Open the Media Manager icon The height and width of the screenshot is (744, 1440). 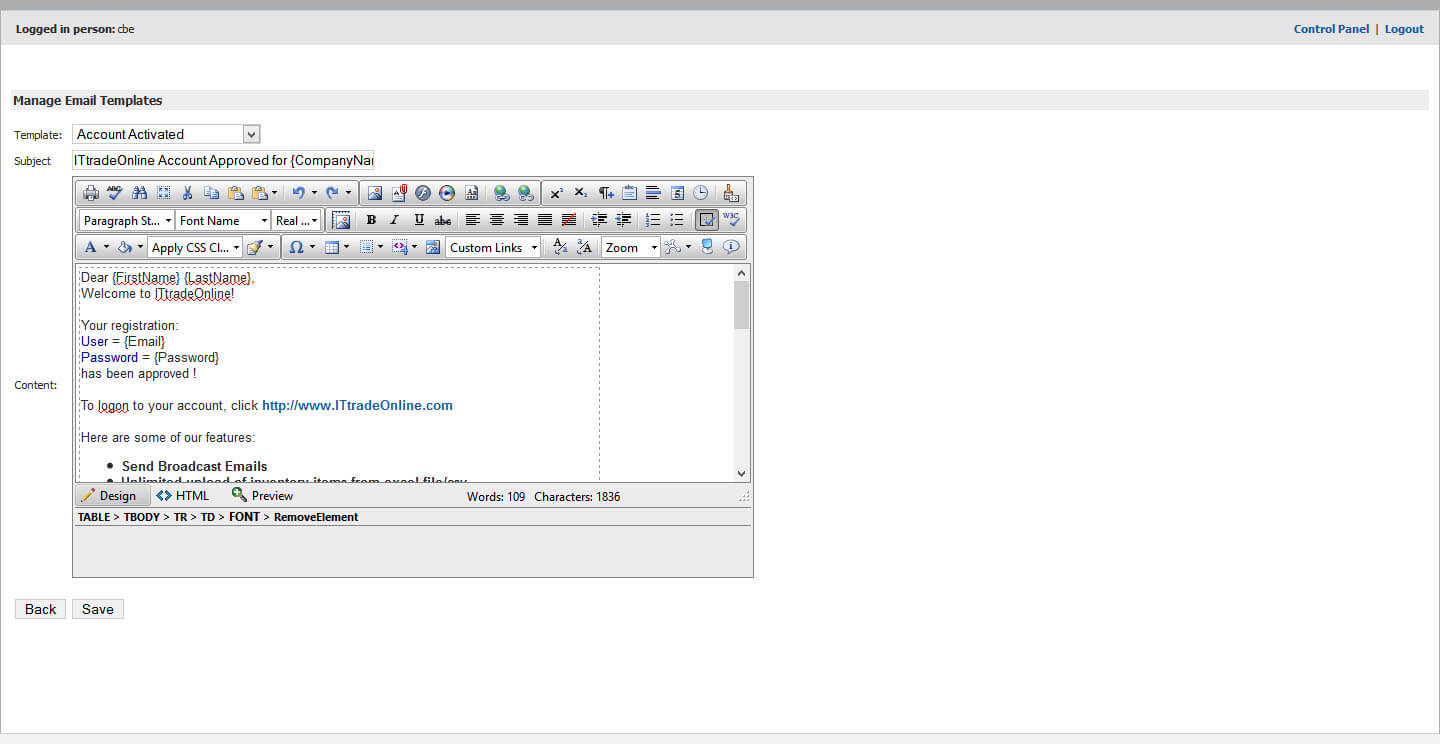(447, 193)
